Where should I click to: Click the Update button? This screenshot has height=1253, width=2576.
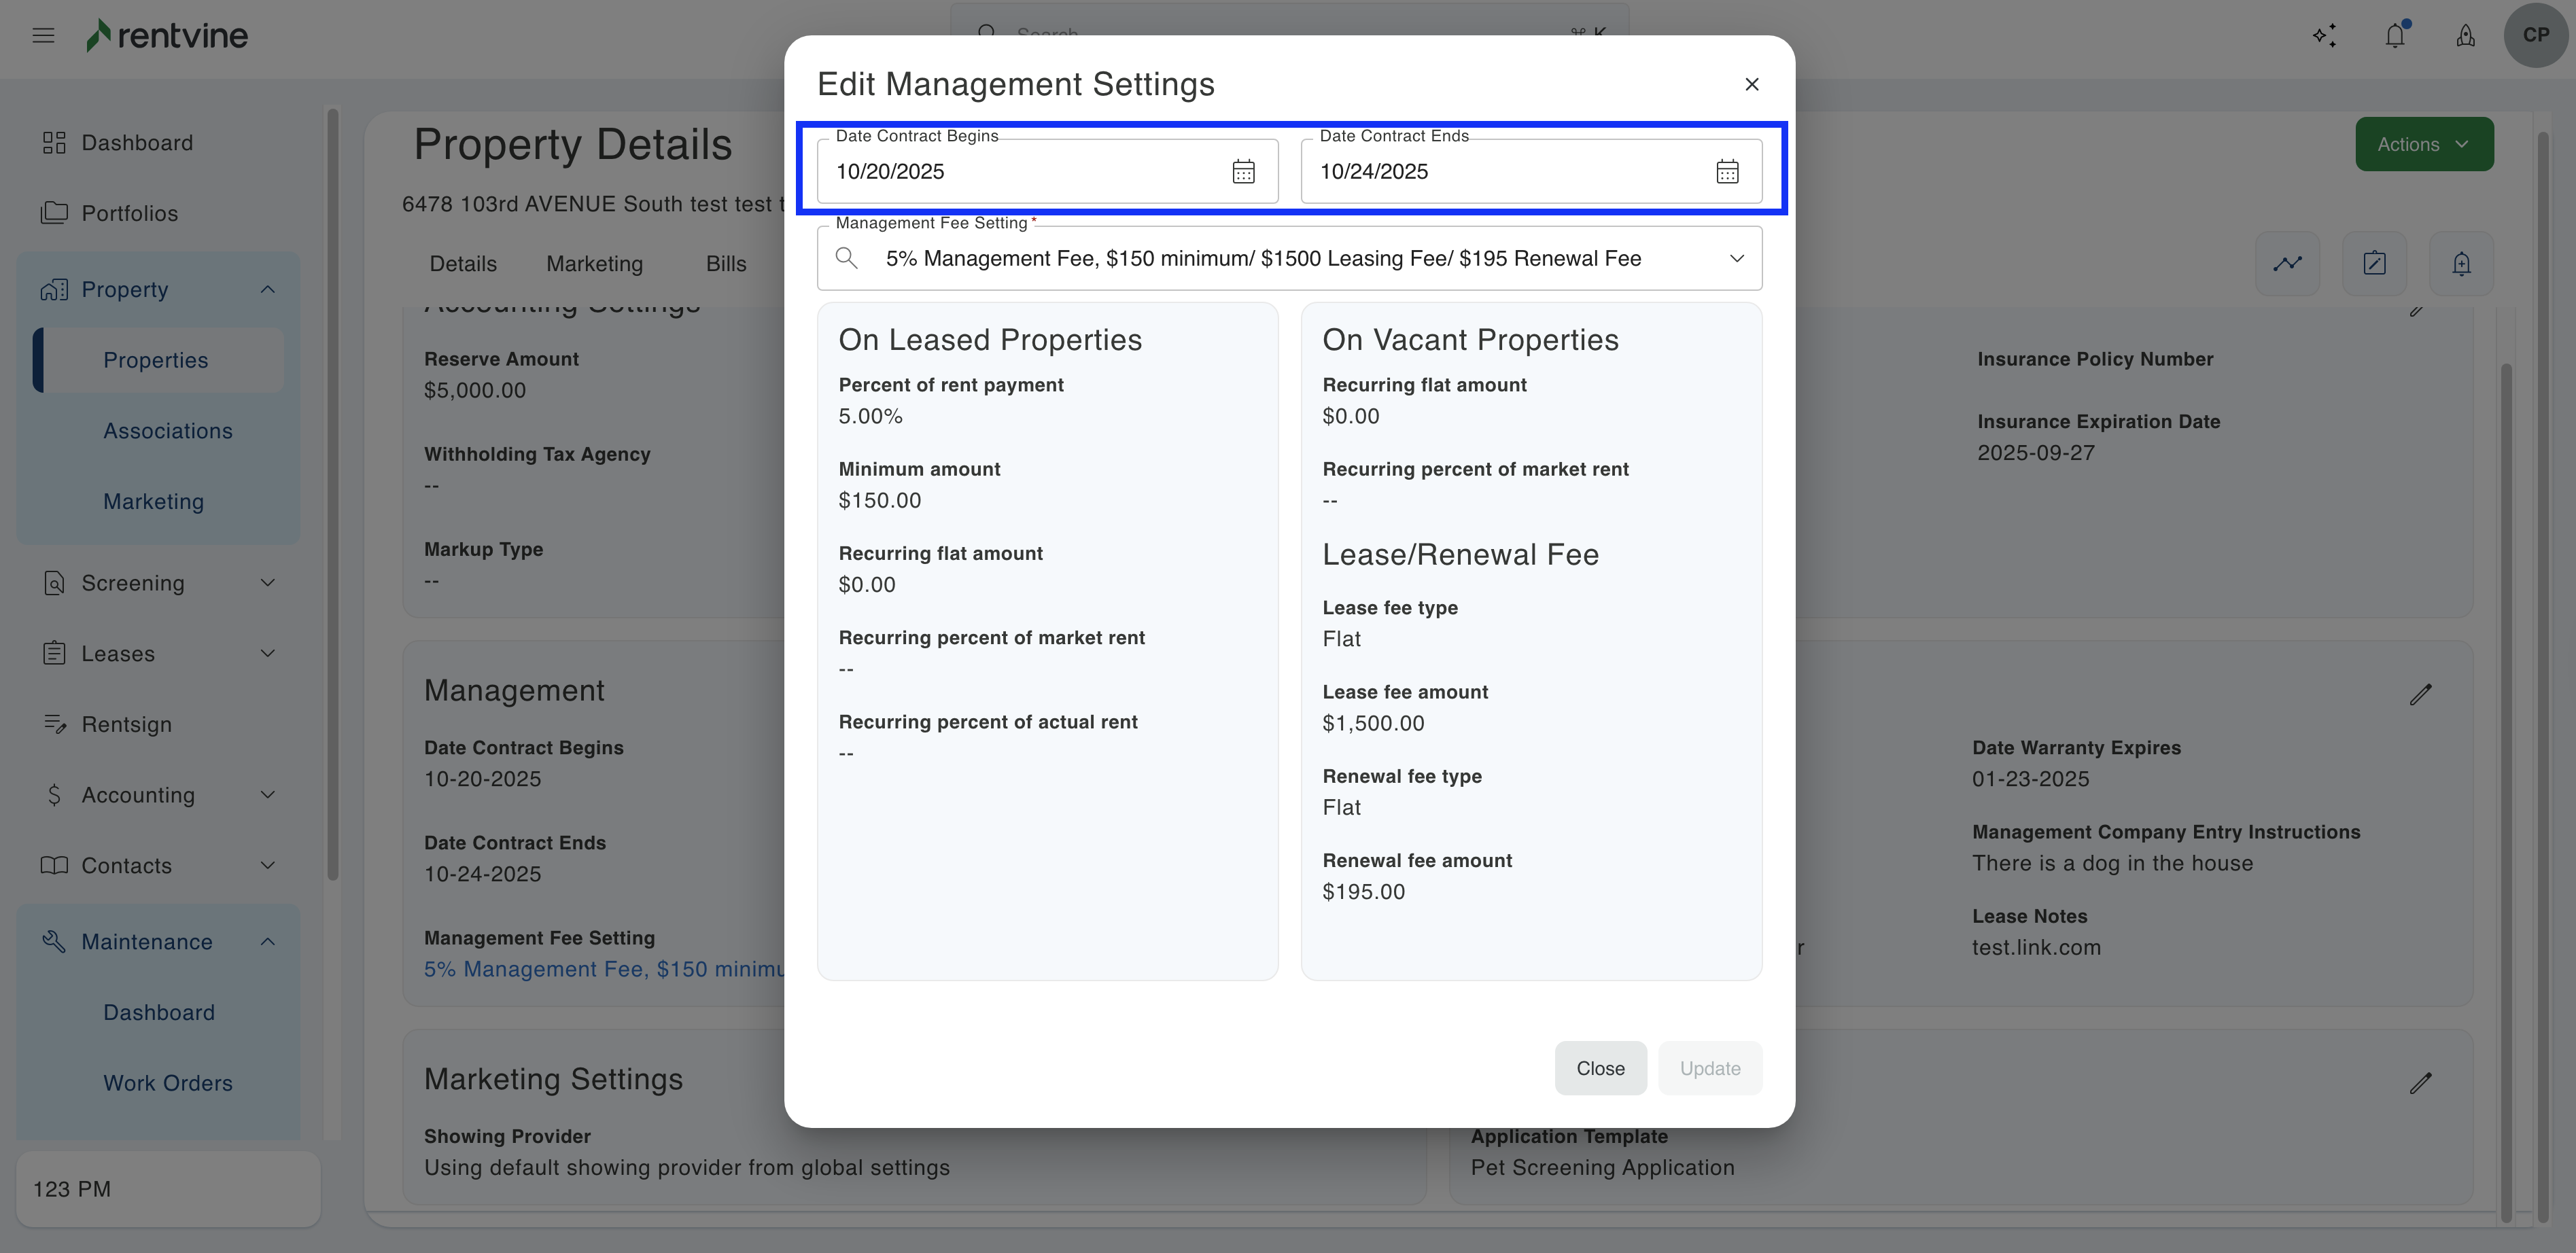click(x=1709, y=1068)
